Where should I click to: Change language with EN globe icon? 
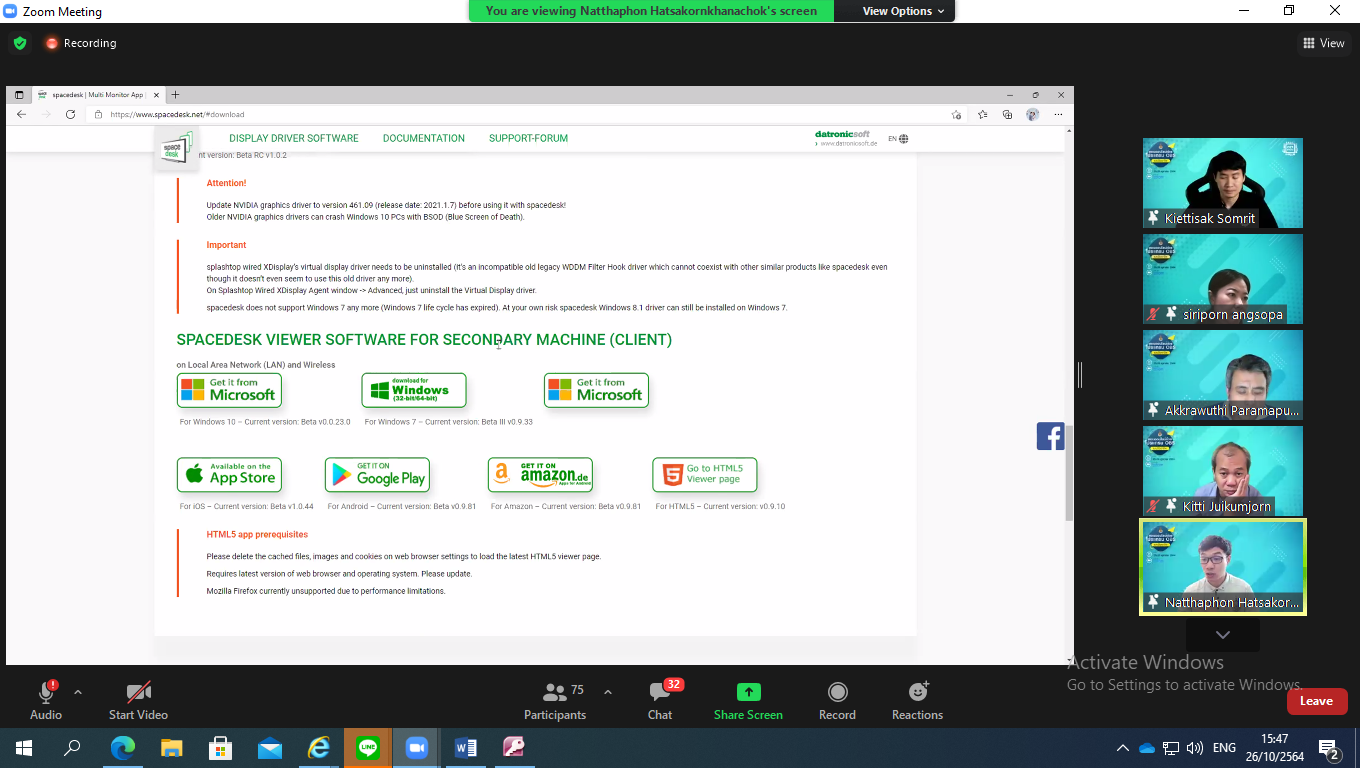coord(898,139)
